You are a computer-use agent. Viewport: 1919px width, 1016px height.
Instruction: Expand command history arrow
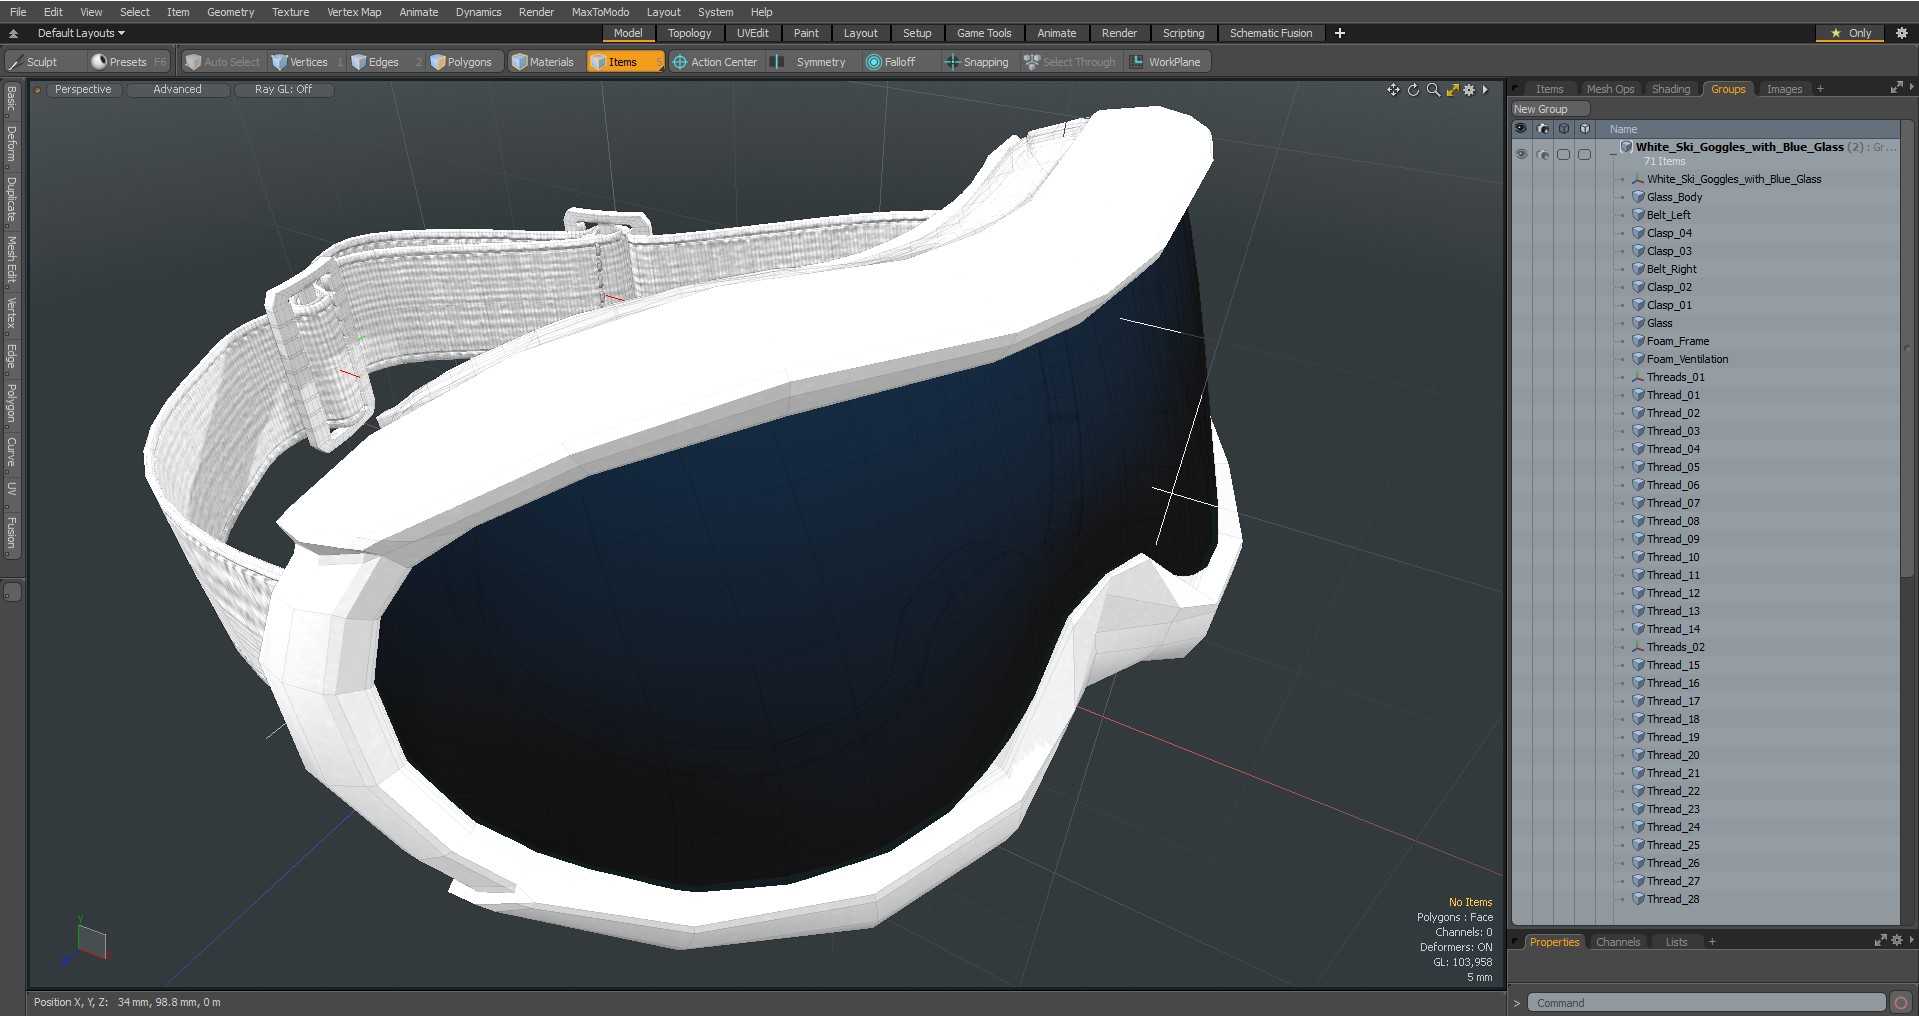point(1517,1003)
